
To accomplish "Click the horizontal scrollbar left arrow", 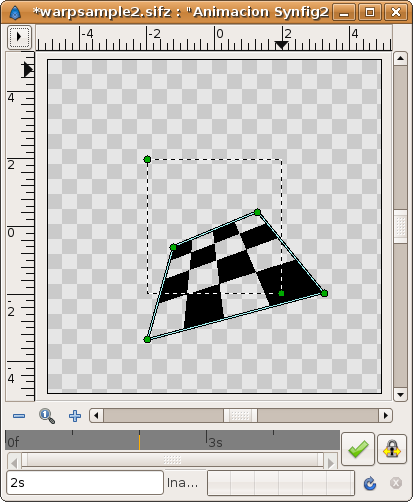I will pos(96,416).
